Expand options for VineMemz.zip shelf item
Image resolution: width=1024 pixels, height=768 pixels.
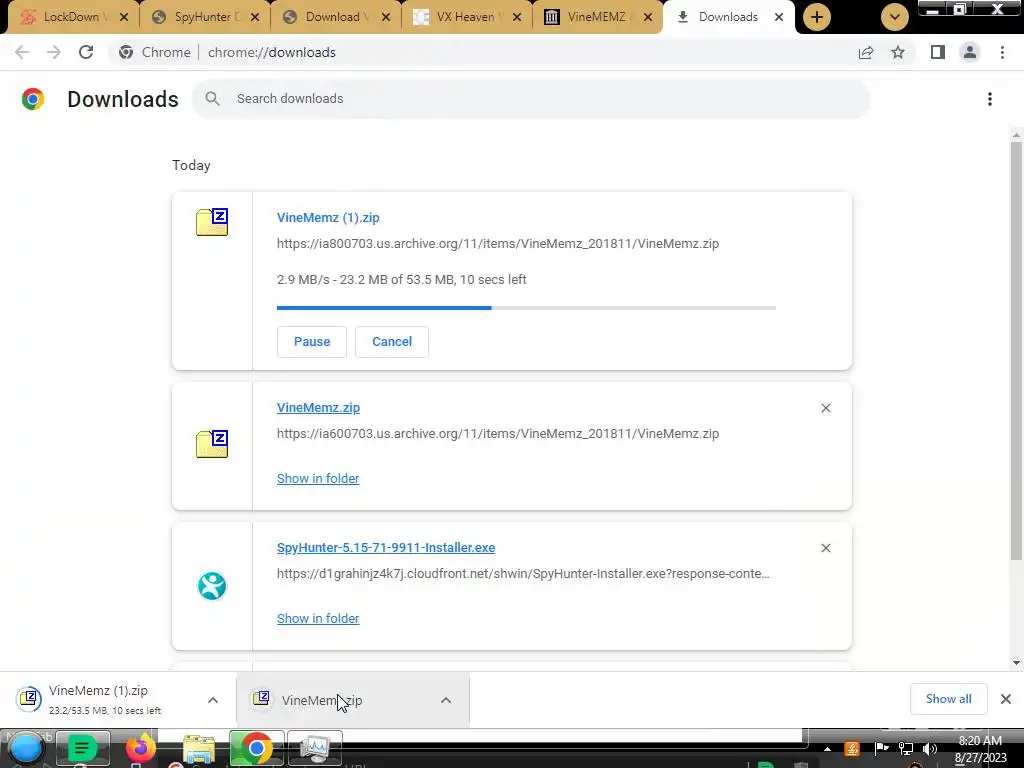point(446,700)
